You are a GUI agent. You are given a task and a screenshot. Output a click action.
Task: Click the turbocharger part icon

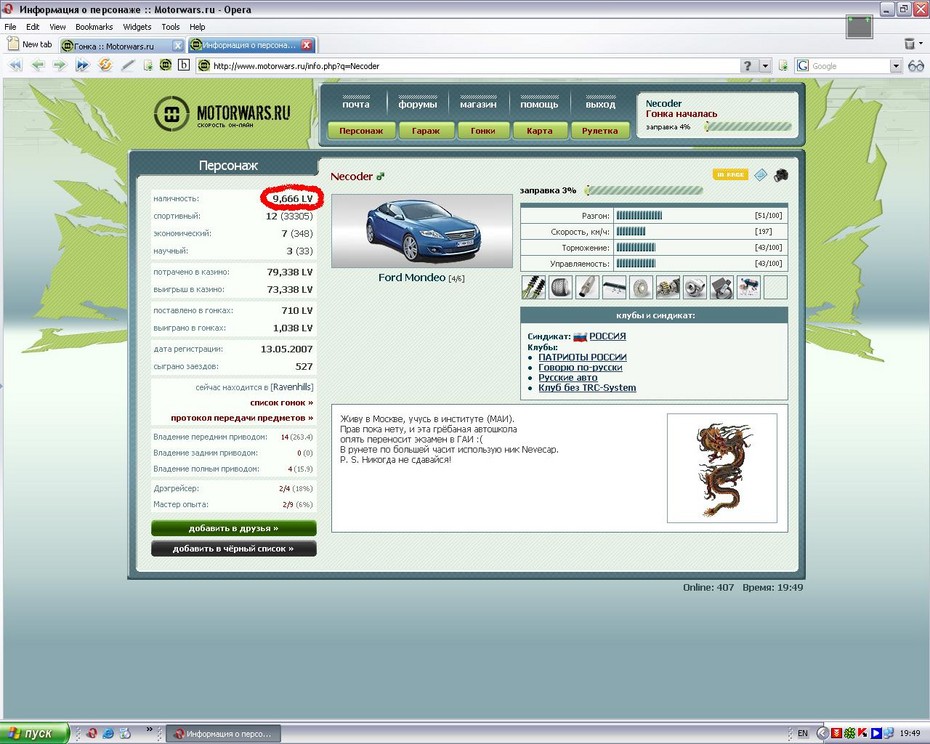tap(695, 287)
